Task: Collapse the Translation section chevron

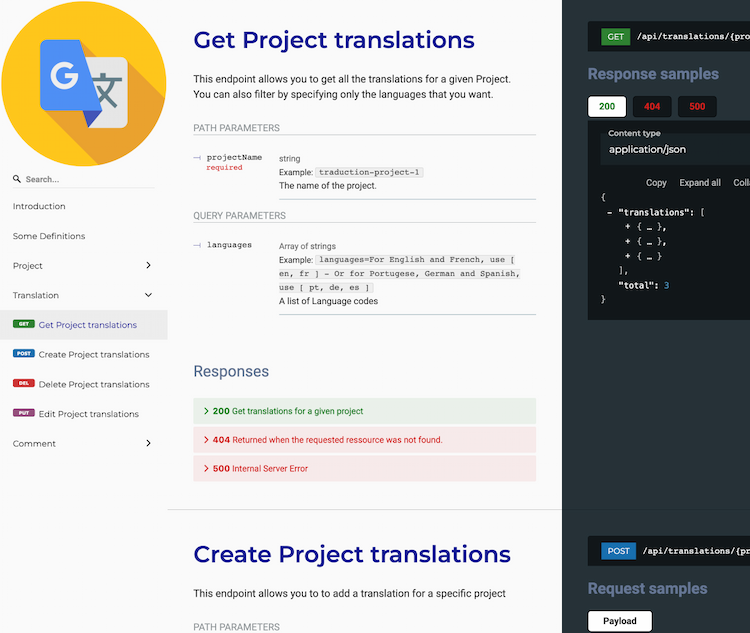Action: coord(148,295)
